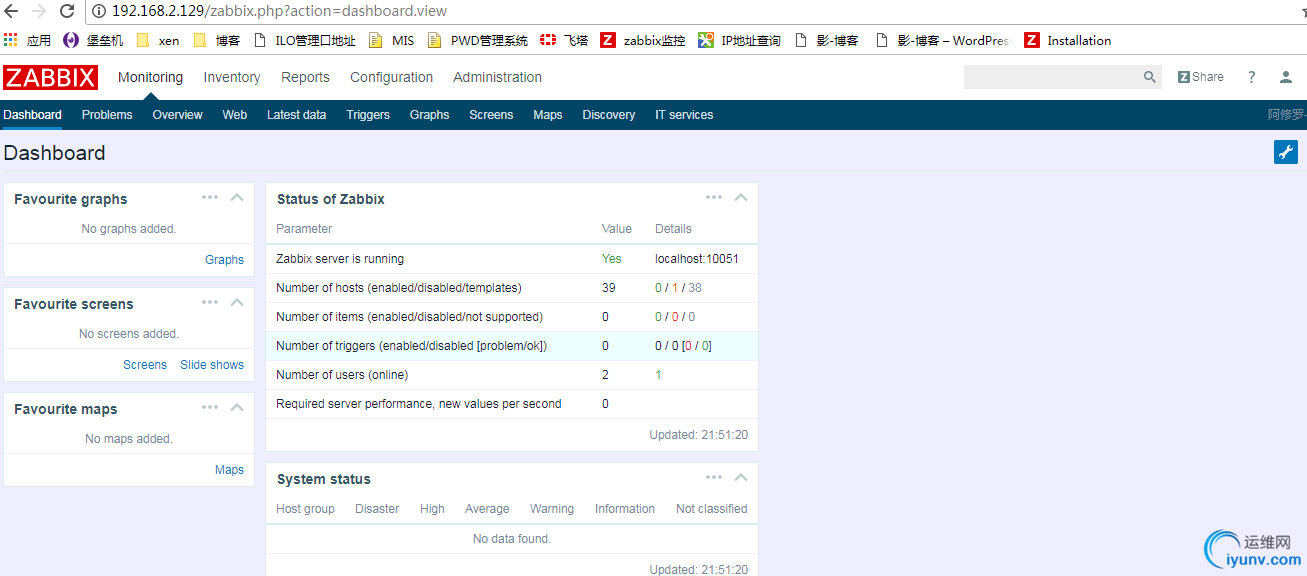1307x576 pixels.
Task: Open the 影-博客 bookmark
Action: [x=826, y=40]
